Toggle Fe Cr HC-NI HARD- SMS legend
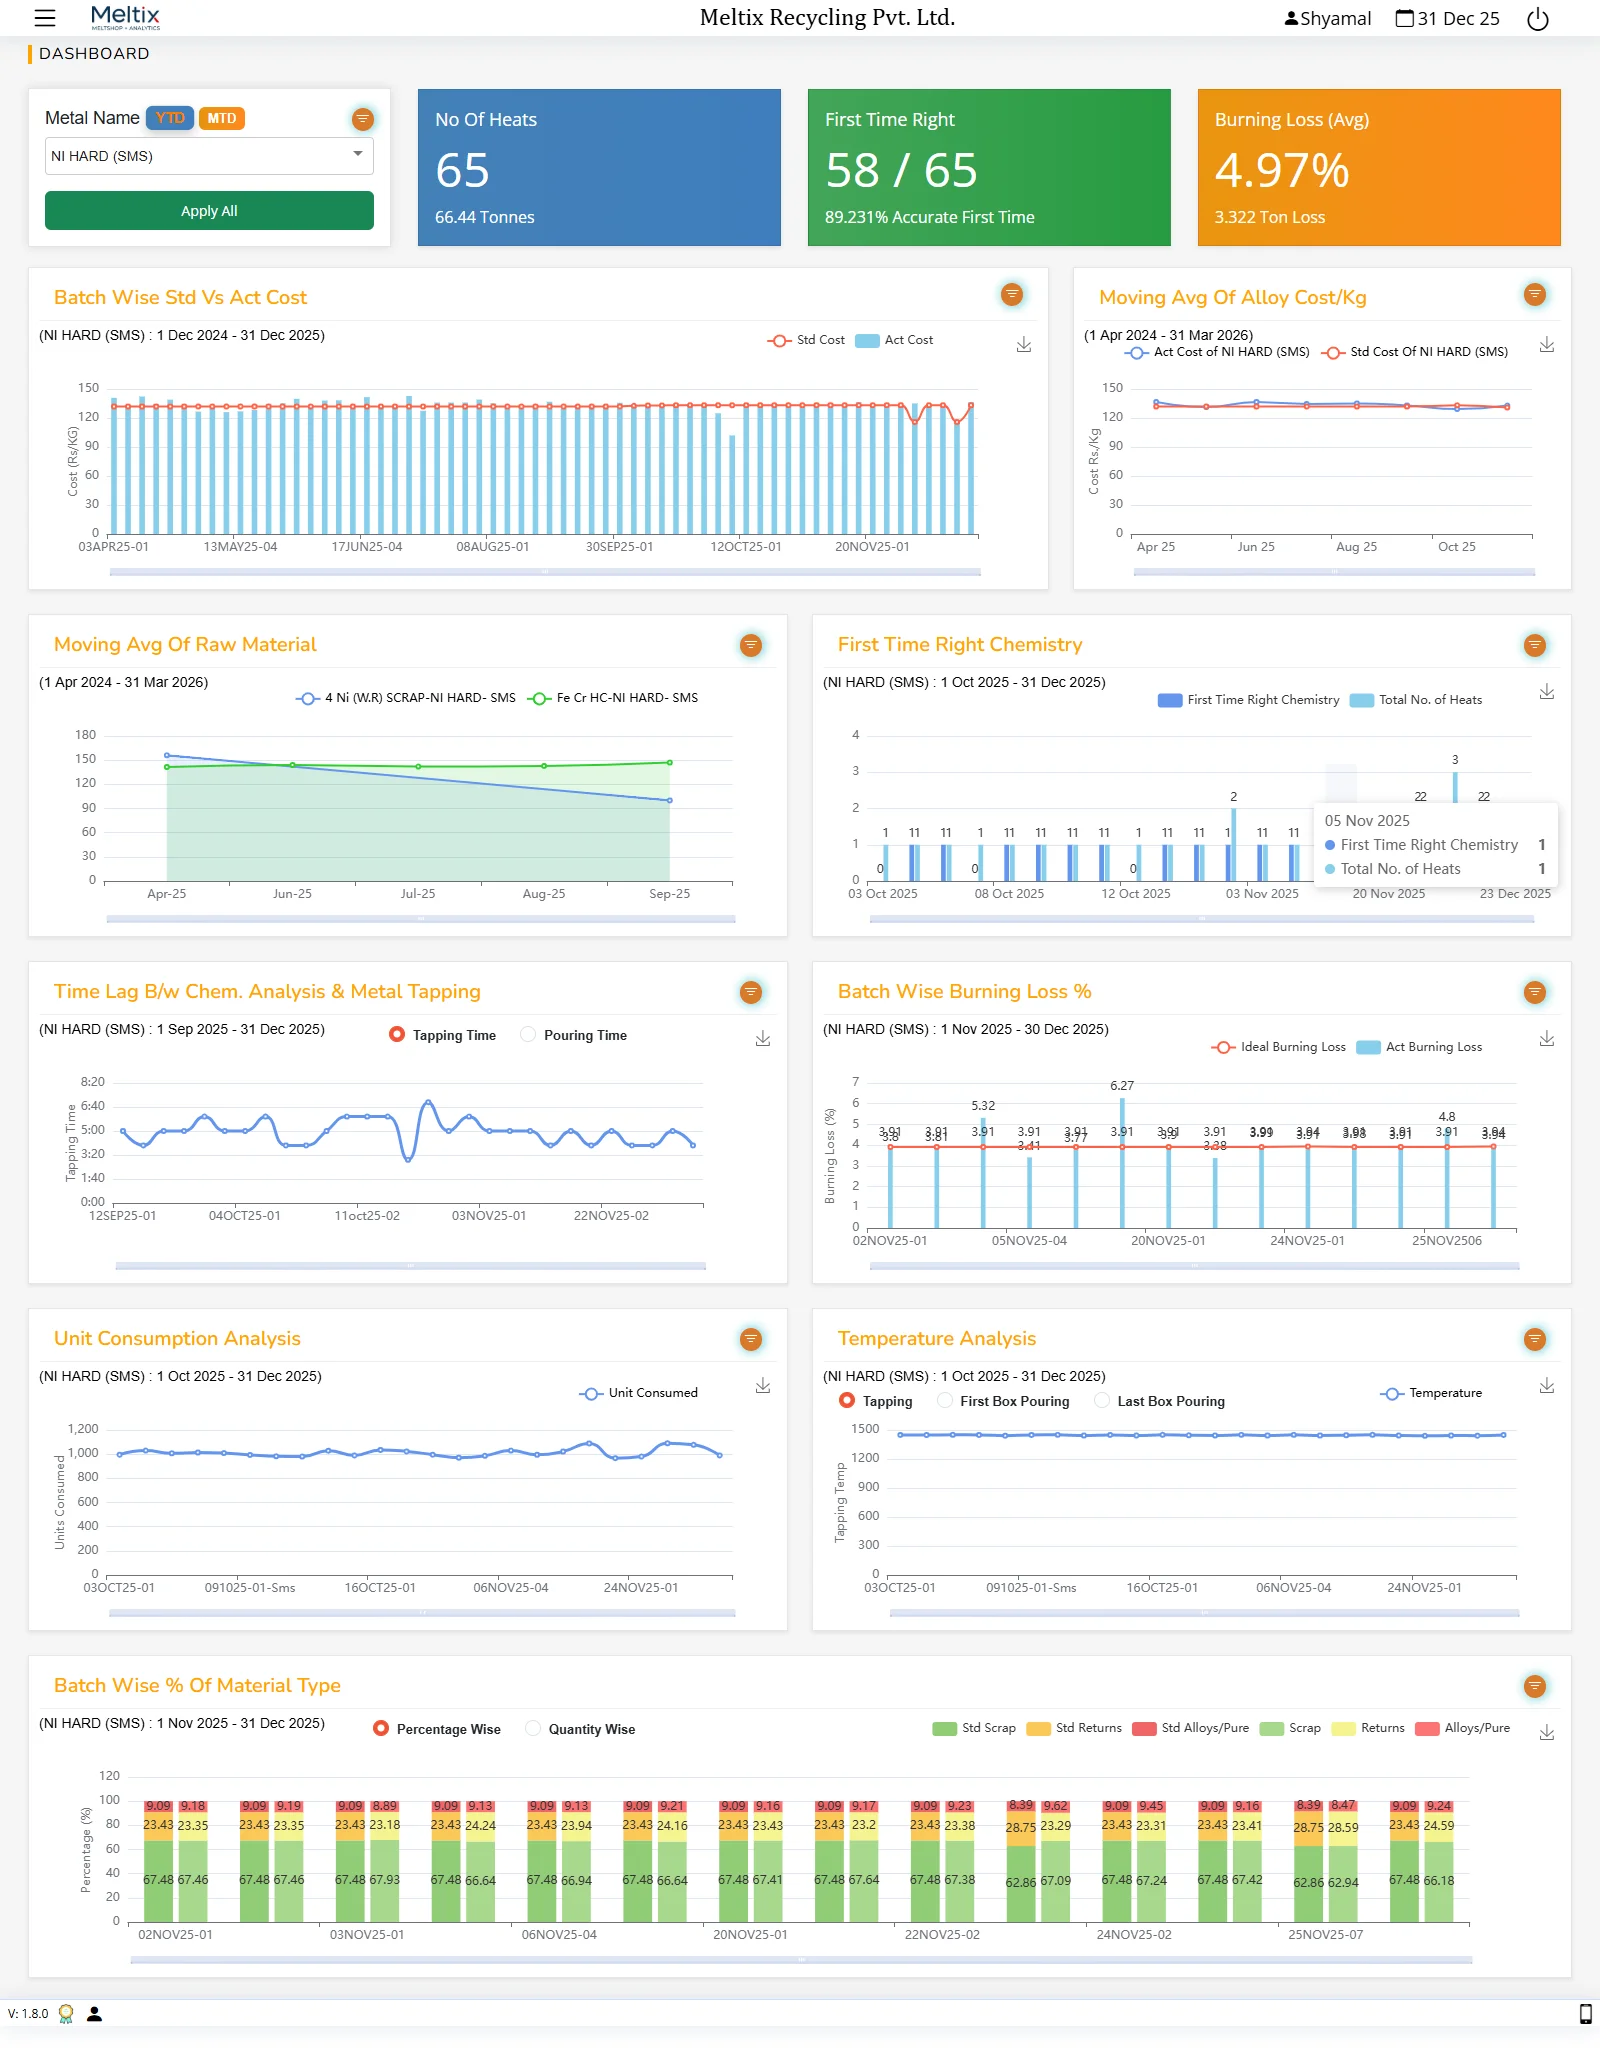 click(613, 698)
